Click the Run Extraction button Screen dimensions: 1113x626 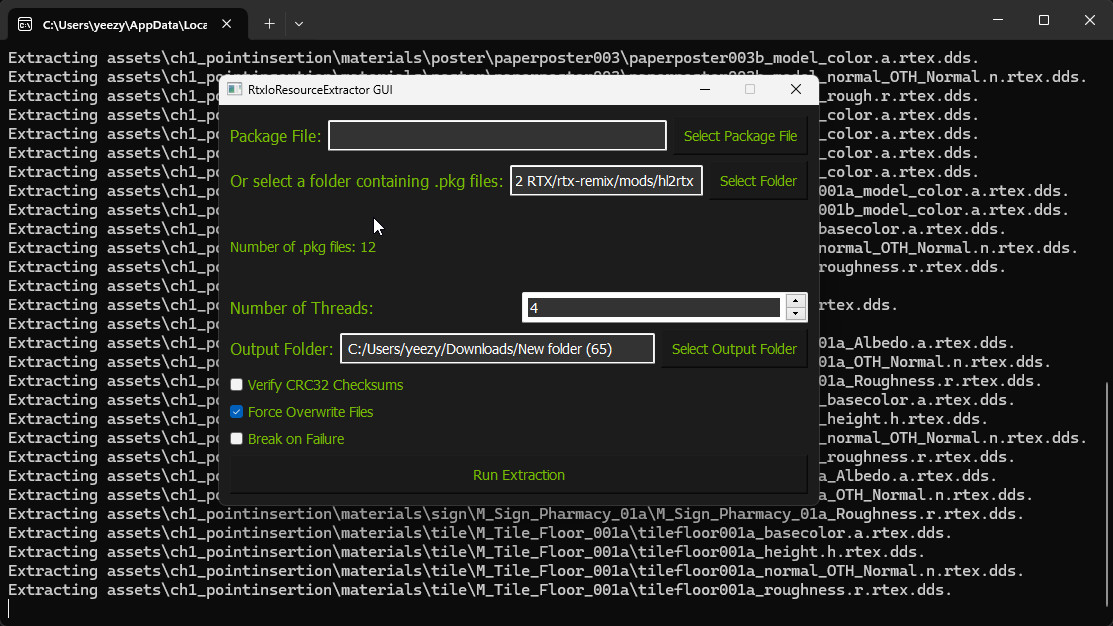pos(518,476)
